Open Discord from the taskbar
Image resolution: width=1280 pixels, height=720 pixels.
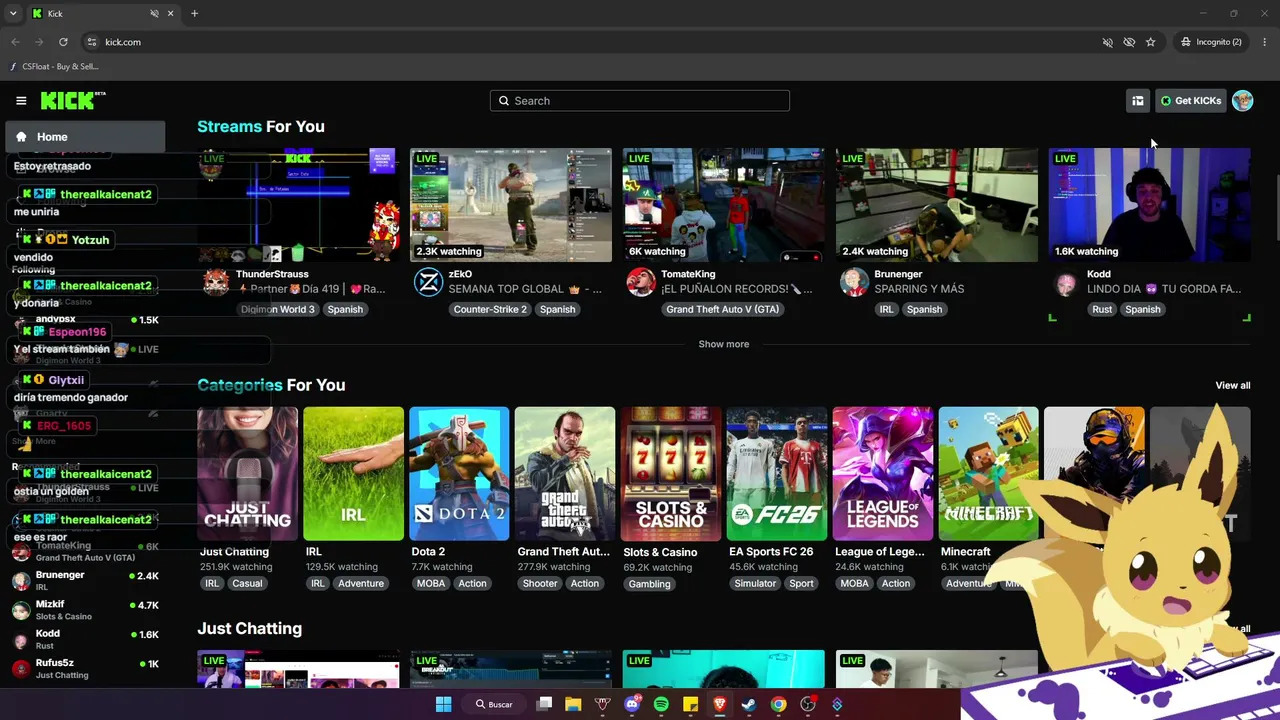pos(632,704)
